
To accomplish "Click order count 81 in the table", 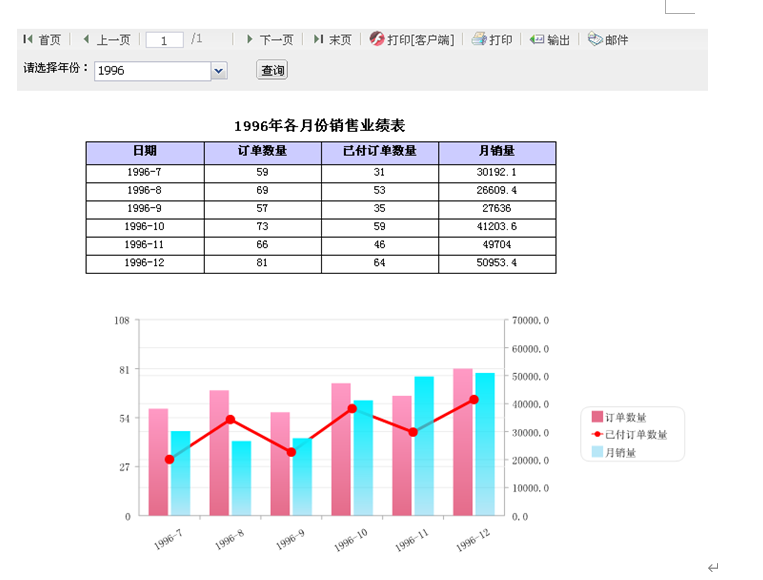I will pos(263,263).
